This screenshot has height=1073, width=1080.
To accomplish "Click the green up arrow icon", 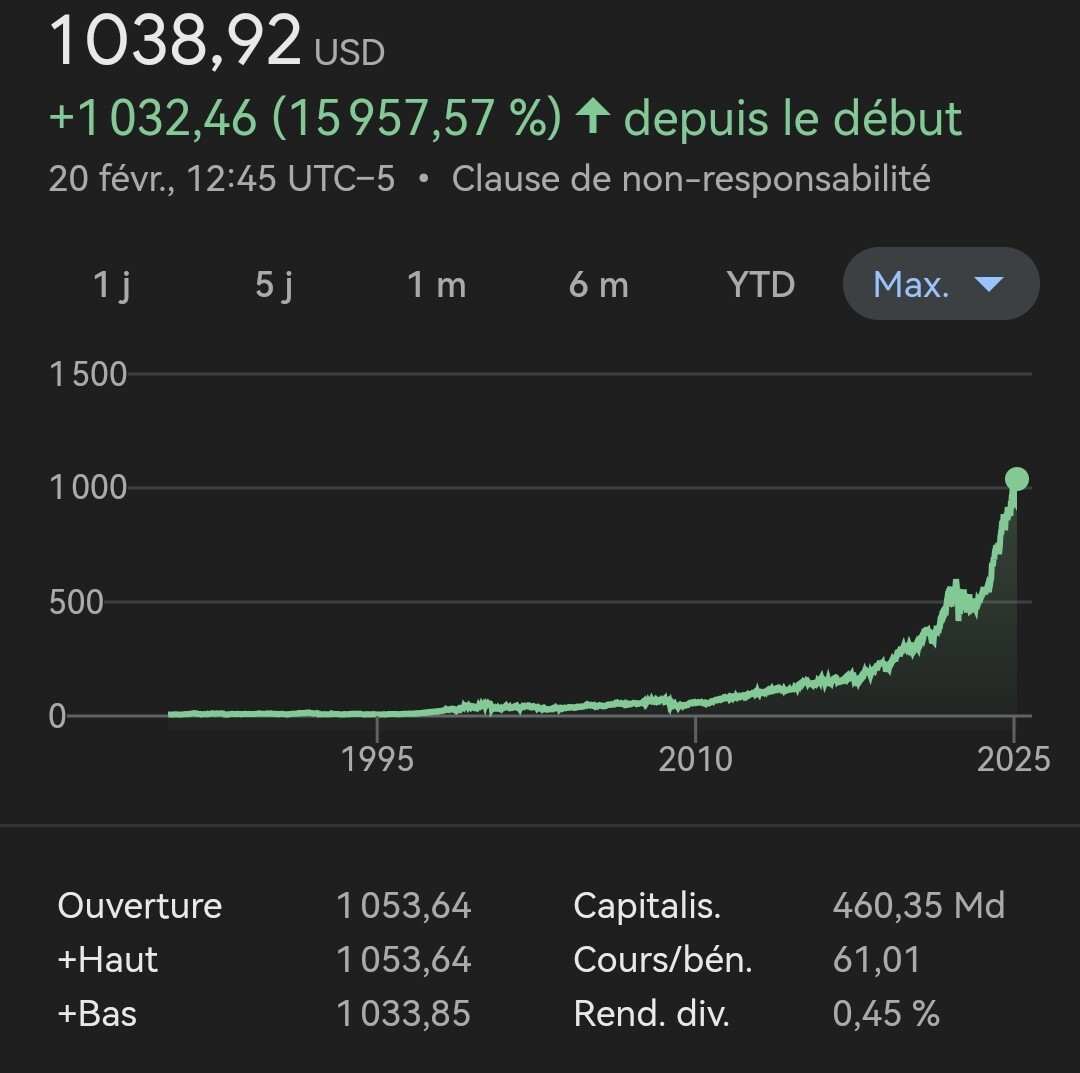I will [593, 116].
